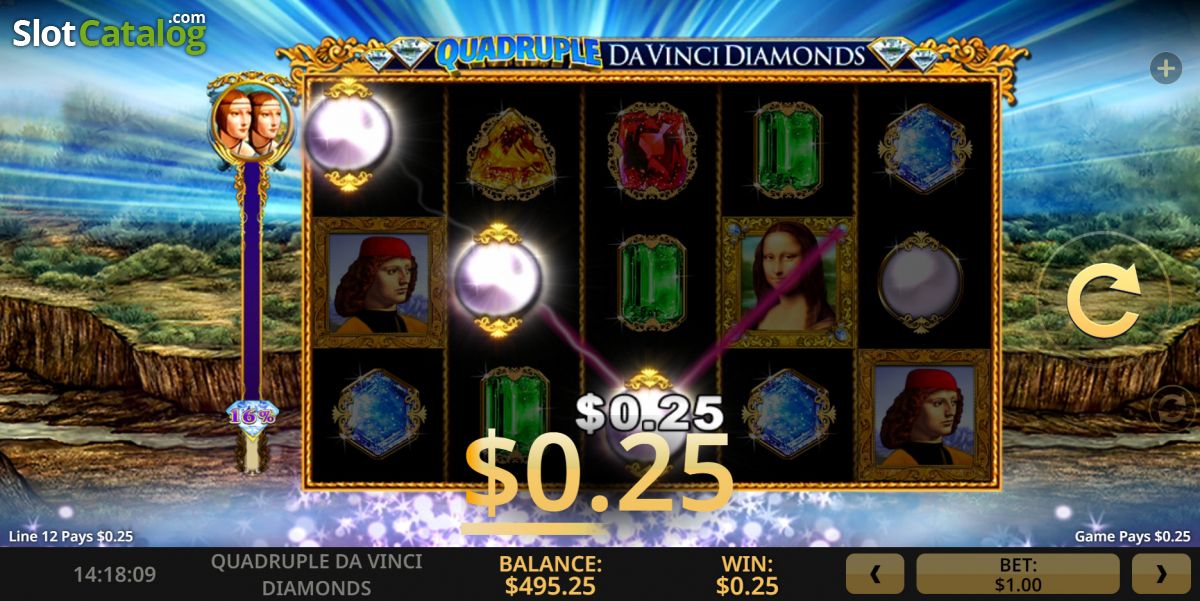This screenshot has height=601, width=1200.
Task: Click the blue sapphire in top-right reel
Action: coord(925,149)
